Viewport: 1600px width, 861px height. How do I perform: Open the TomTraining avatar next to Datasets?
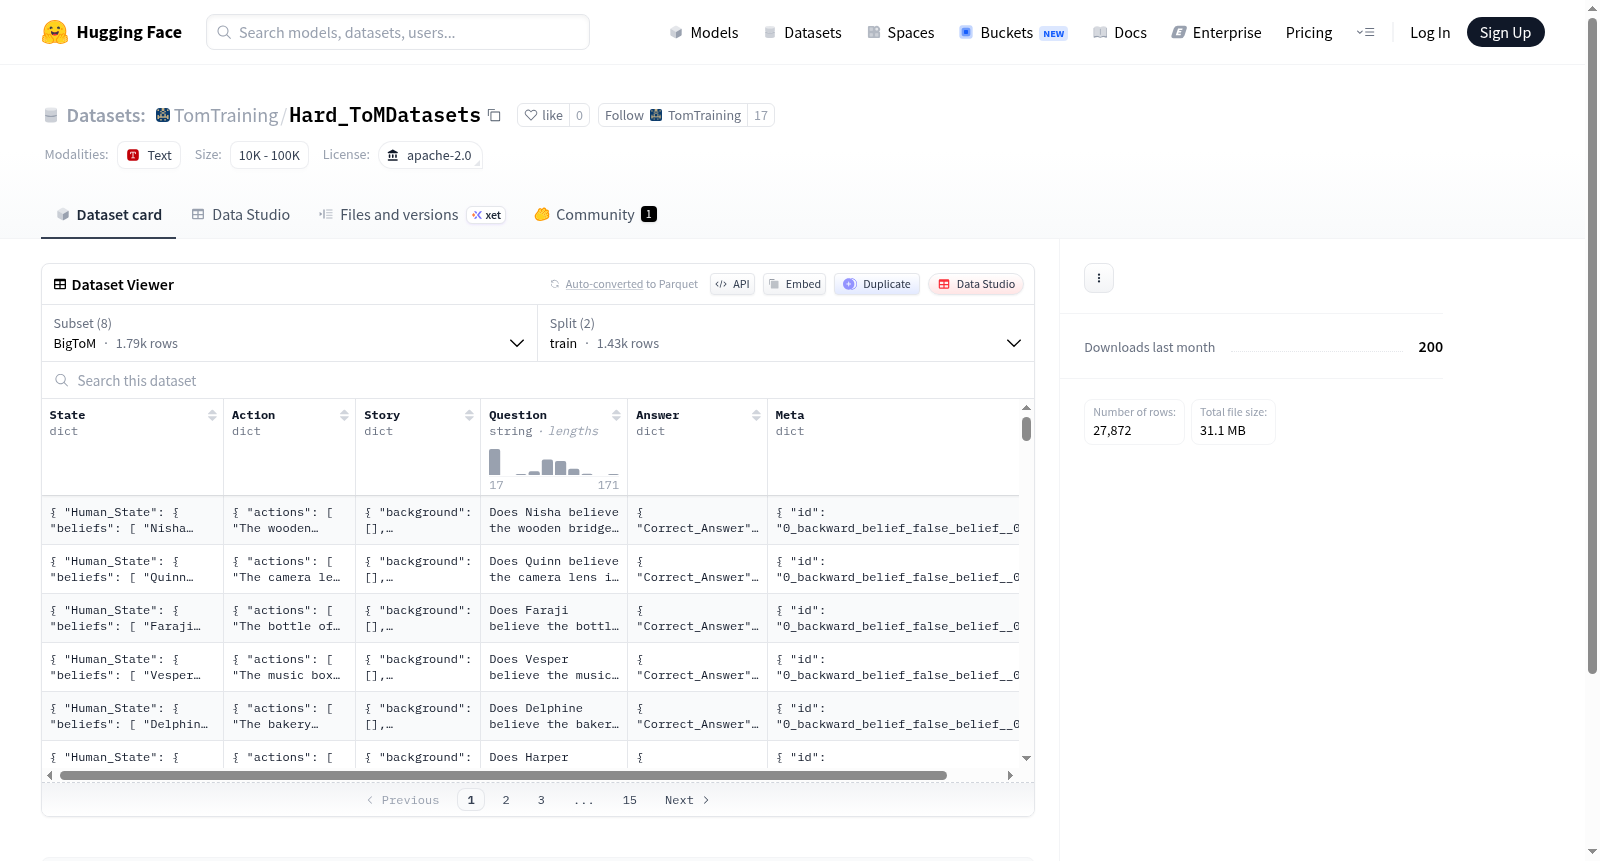(x=163, y=115)
